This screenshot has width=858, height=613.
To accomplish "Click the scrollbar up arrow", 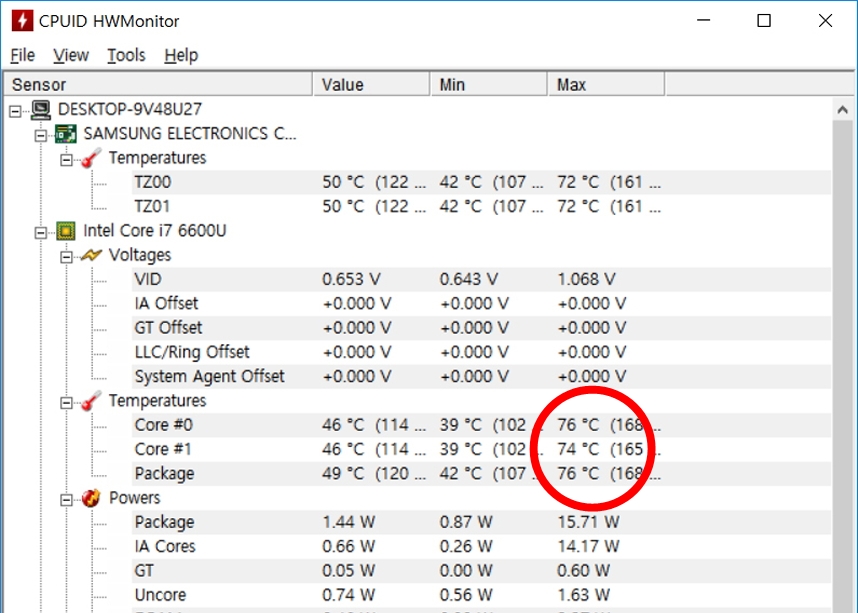I will click(843, 110).
